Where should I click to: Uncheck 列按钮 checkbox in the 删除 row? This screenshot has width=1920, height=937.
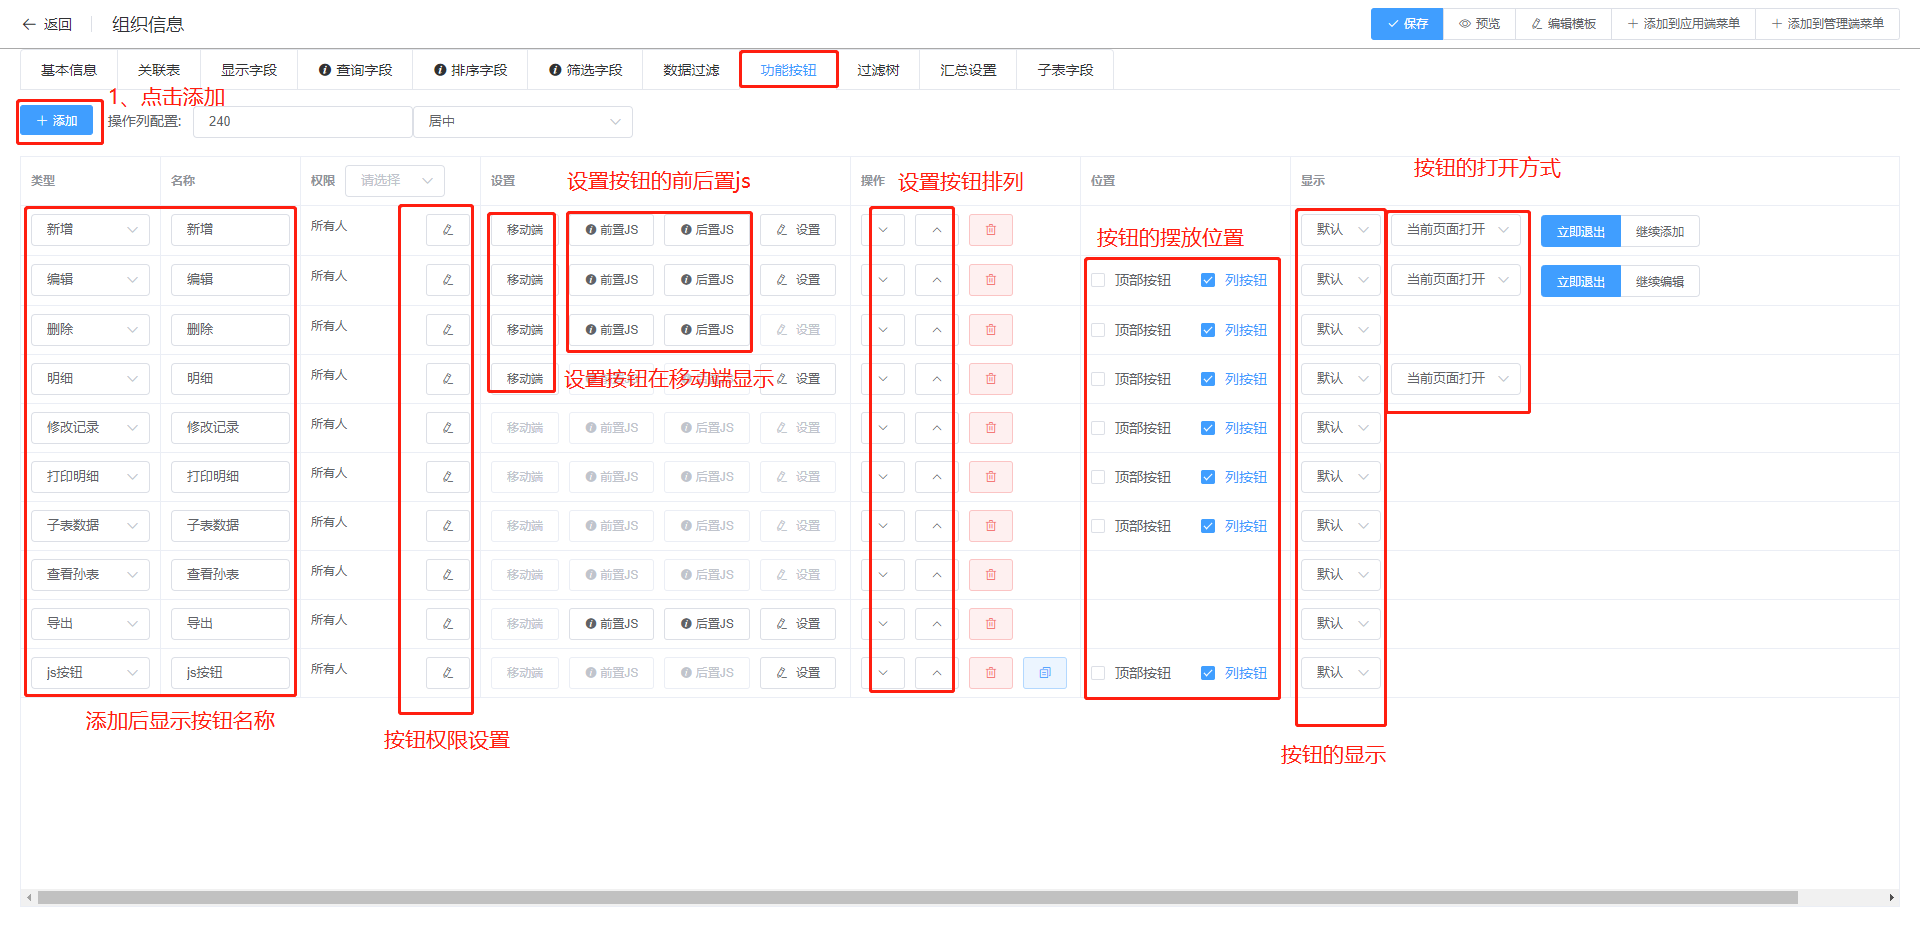[1208, 330]
